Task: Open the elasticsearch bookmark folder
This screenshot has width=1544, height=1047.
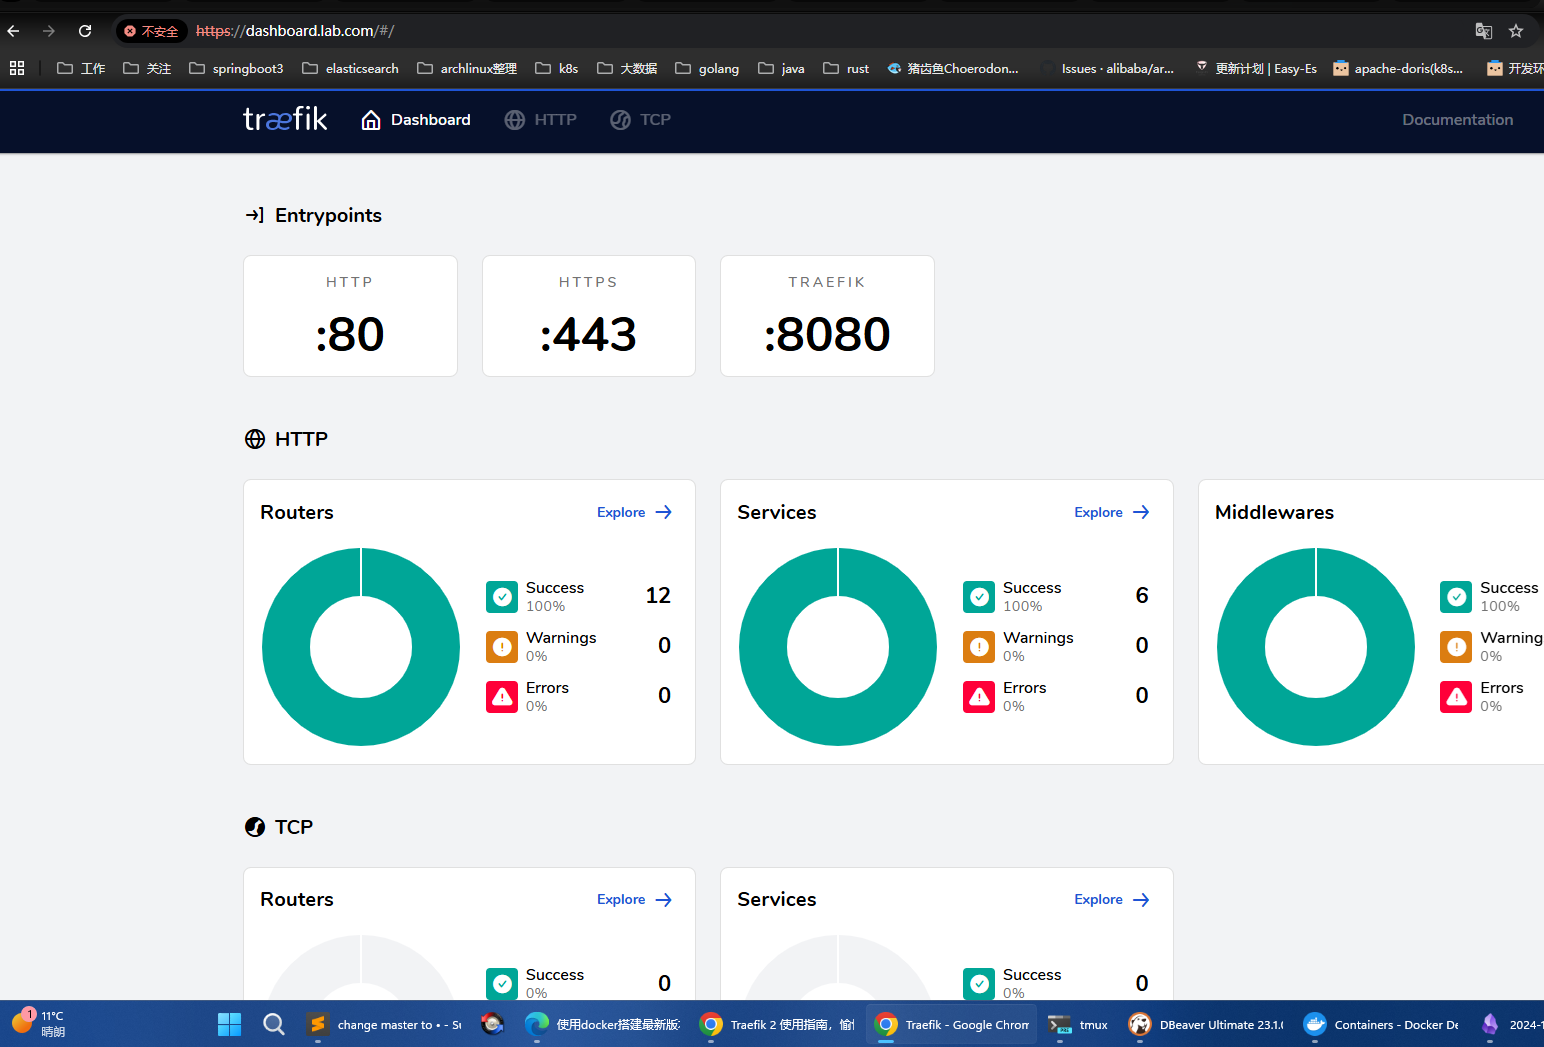Action: (x=350, y=68)
